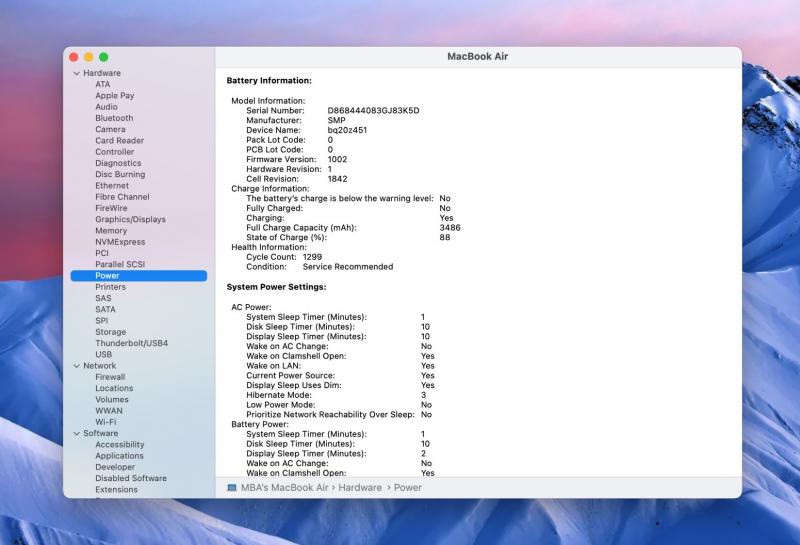This screenshot has height=545, width=800.
Task: Select the highlighted Power entry
Action: [139, 276]
